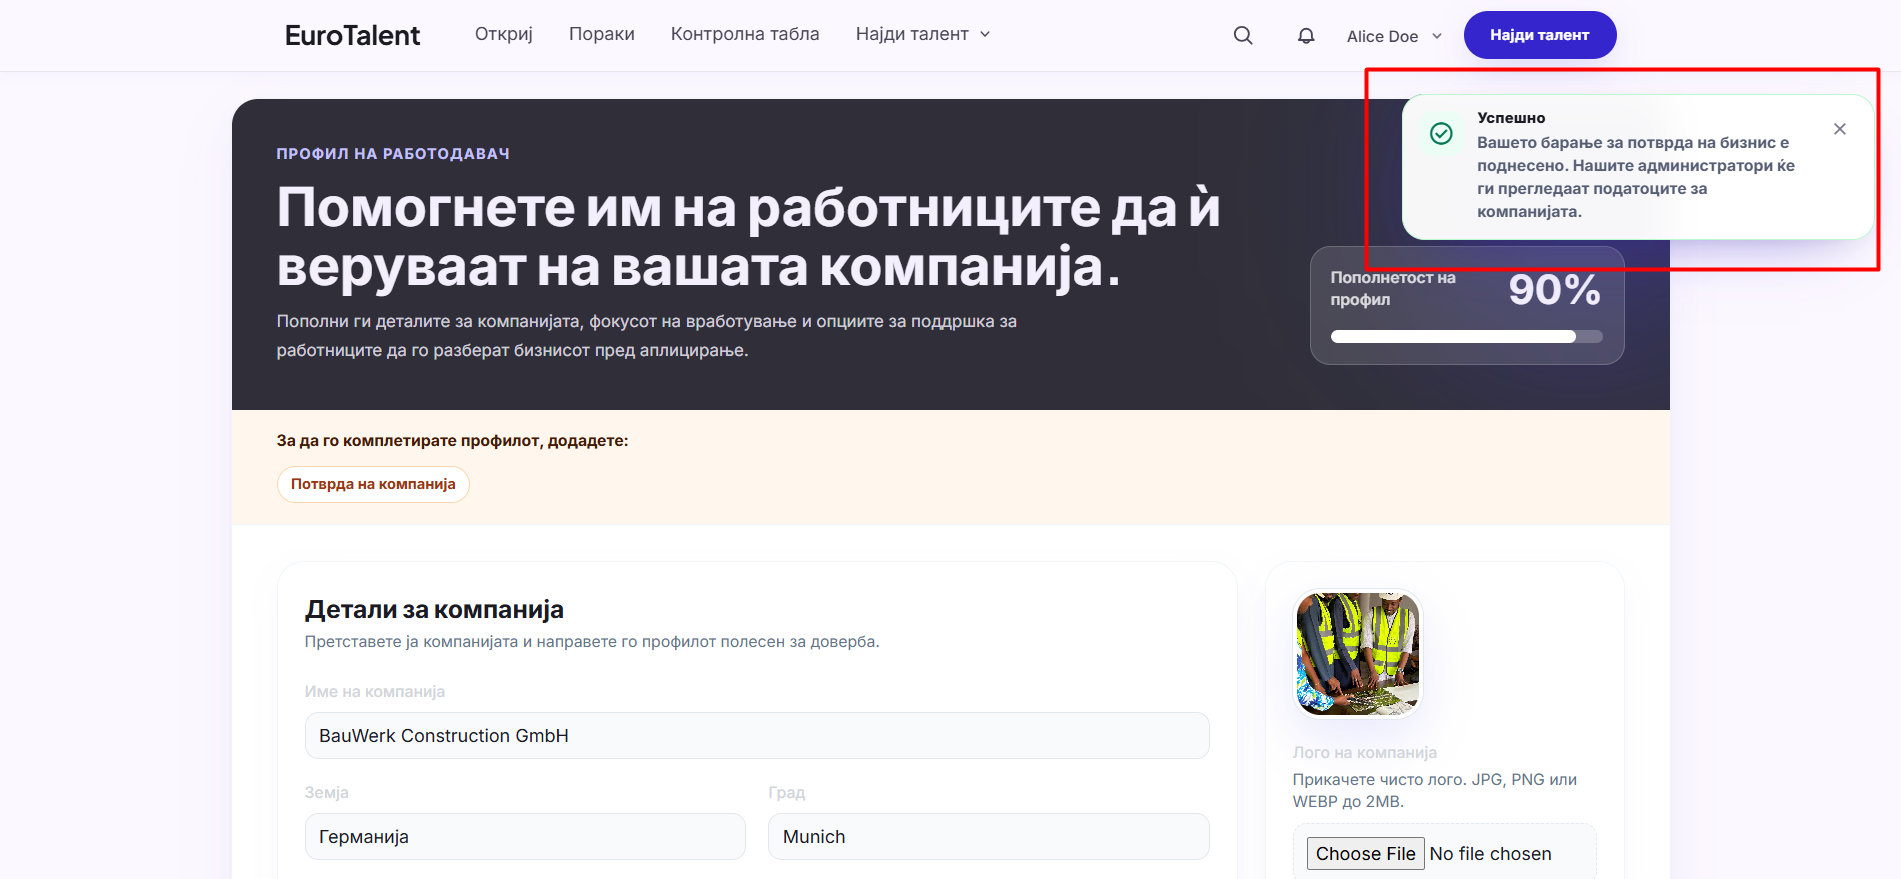Click the За да го комплетирате профилот text
Viewport: 1901px width, 879px height.
pyautogui.click(x=452, y=440)
